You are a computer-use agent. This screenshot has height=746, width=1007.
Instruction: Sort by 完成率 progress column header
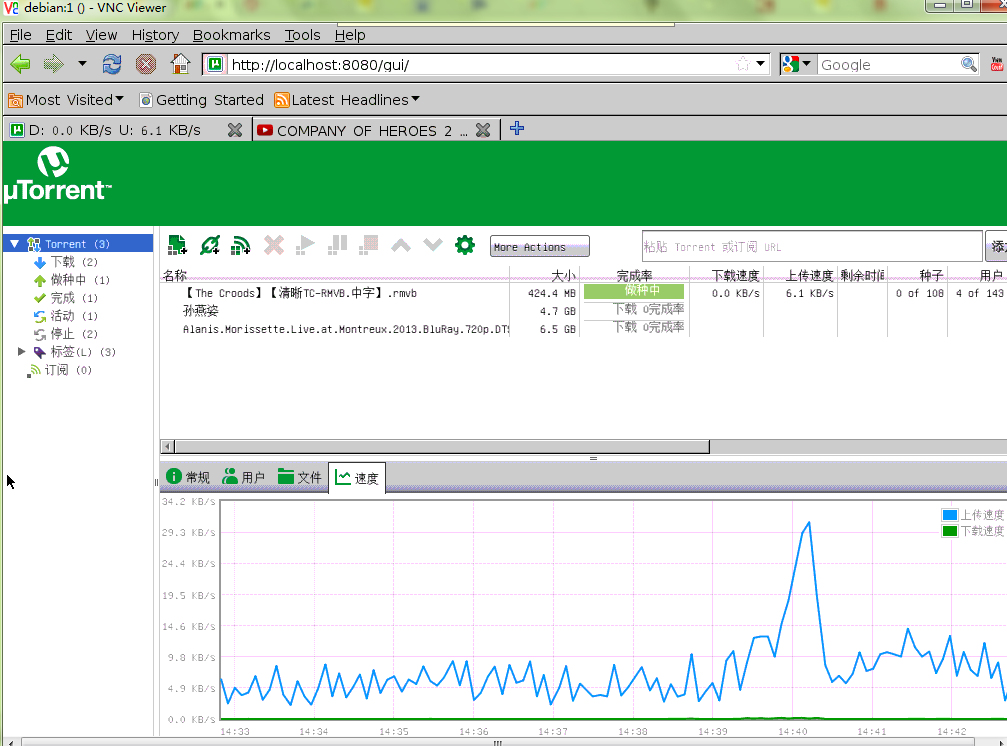click(x=635, y=275)
